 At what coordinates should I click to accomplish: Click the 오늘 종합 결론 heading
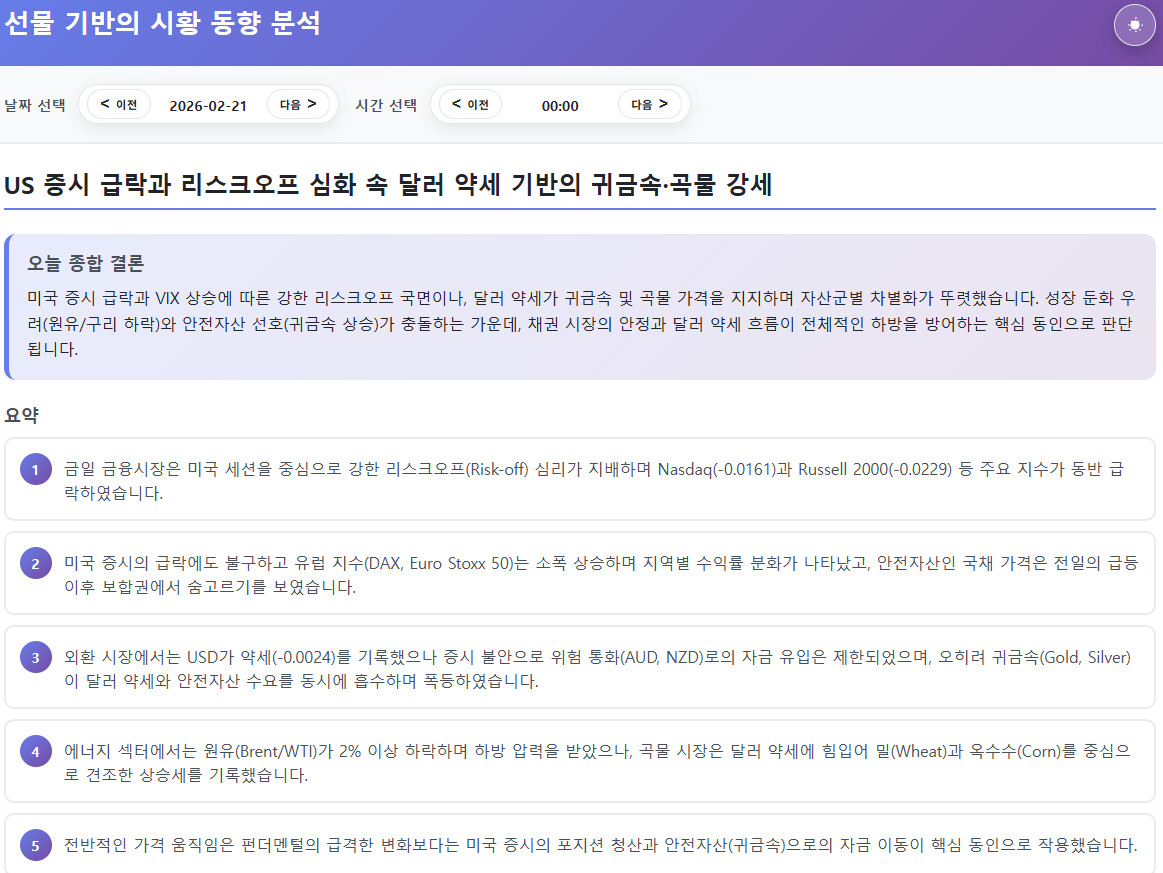click(86, 264)
